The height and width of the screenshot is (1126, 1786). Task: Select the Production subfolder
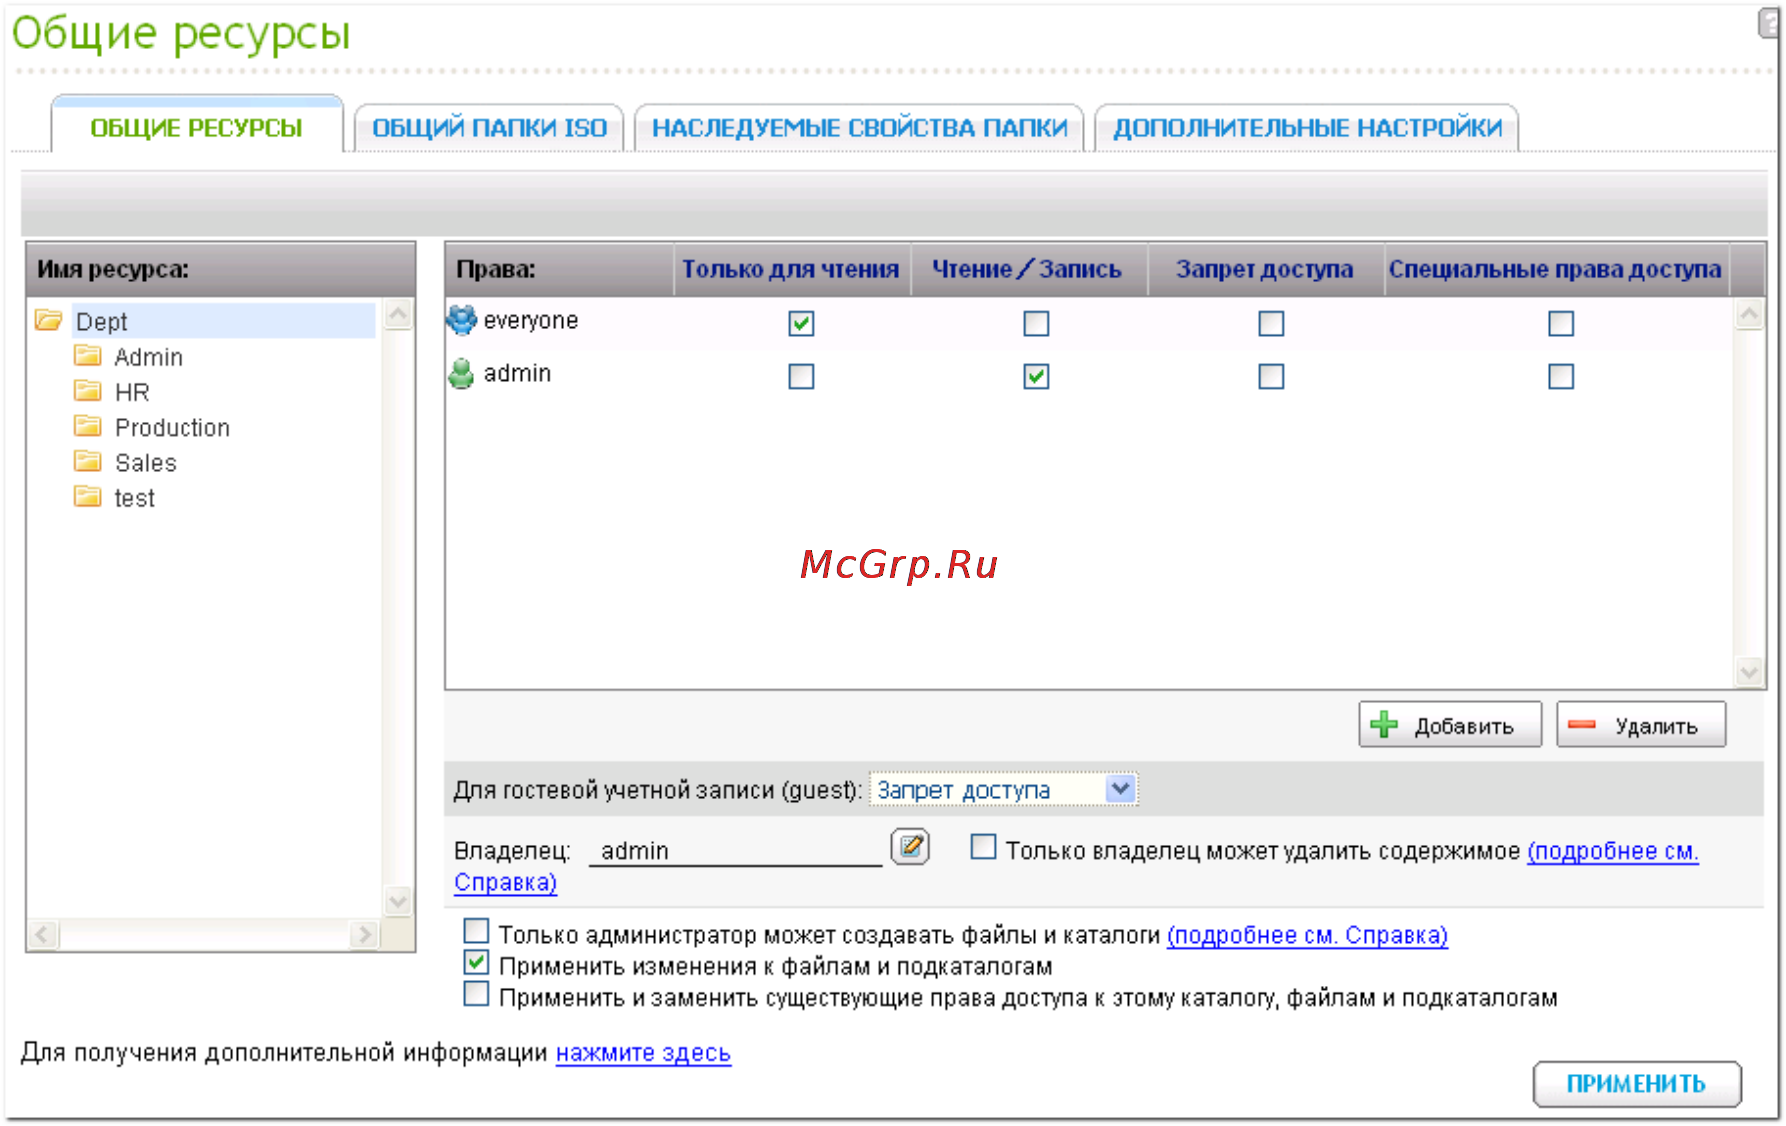(172, 427)
